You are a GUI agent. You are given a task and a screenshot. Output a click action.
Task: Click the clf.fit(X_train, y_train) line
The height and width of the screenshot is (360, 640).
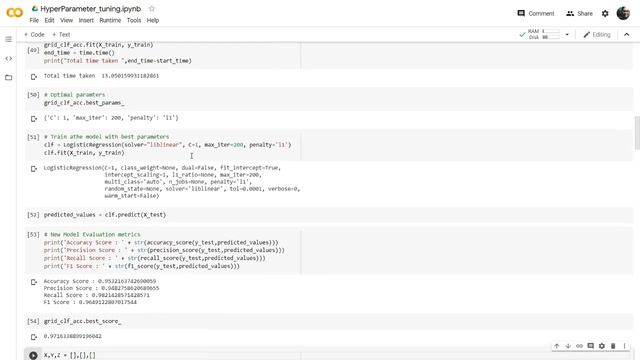[x=84, y=153]
